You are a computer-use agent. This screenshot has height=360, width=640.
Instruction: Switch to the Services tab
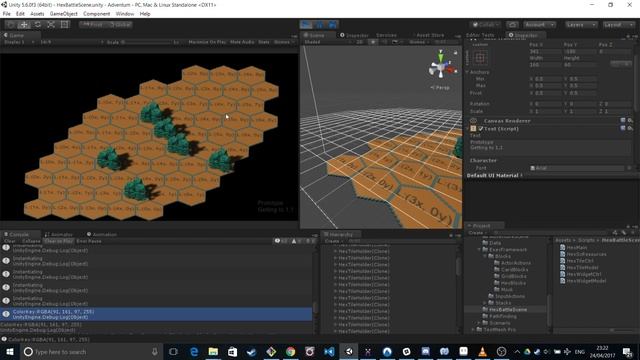[386, 36]
